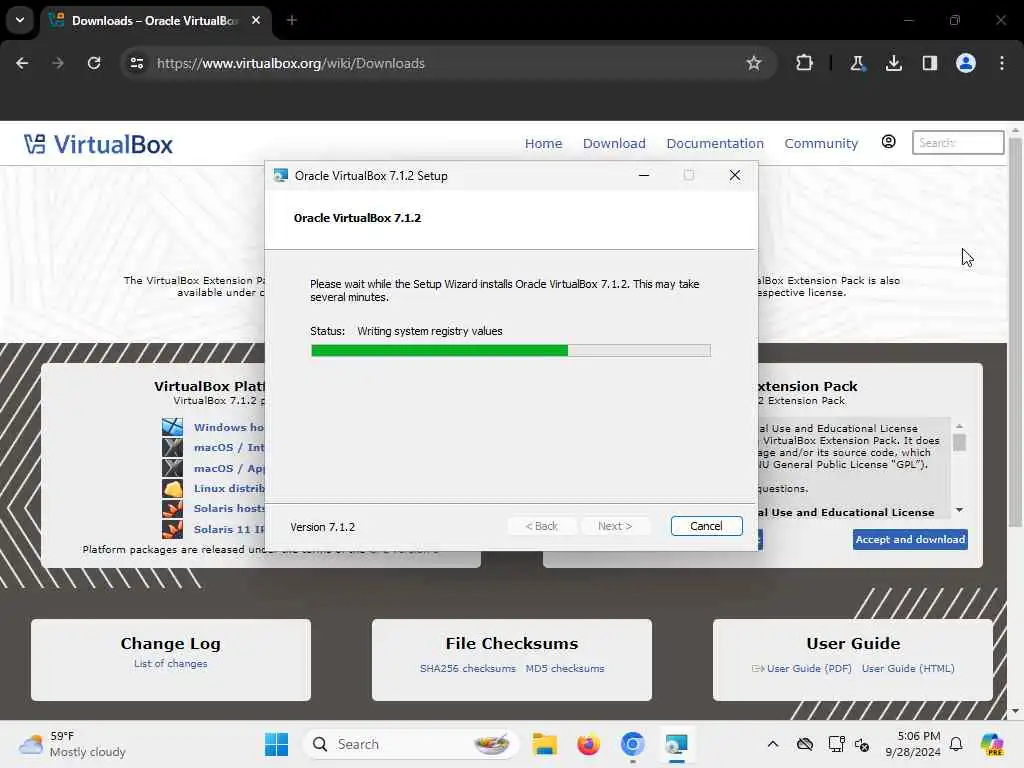Click the Linux distributions icon
1024x768 pixels.
pyautogui.click(x=172, y=488)
